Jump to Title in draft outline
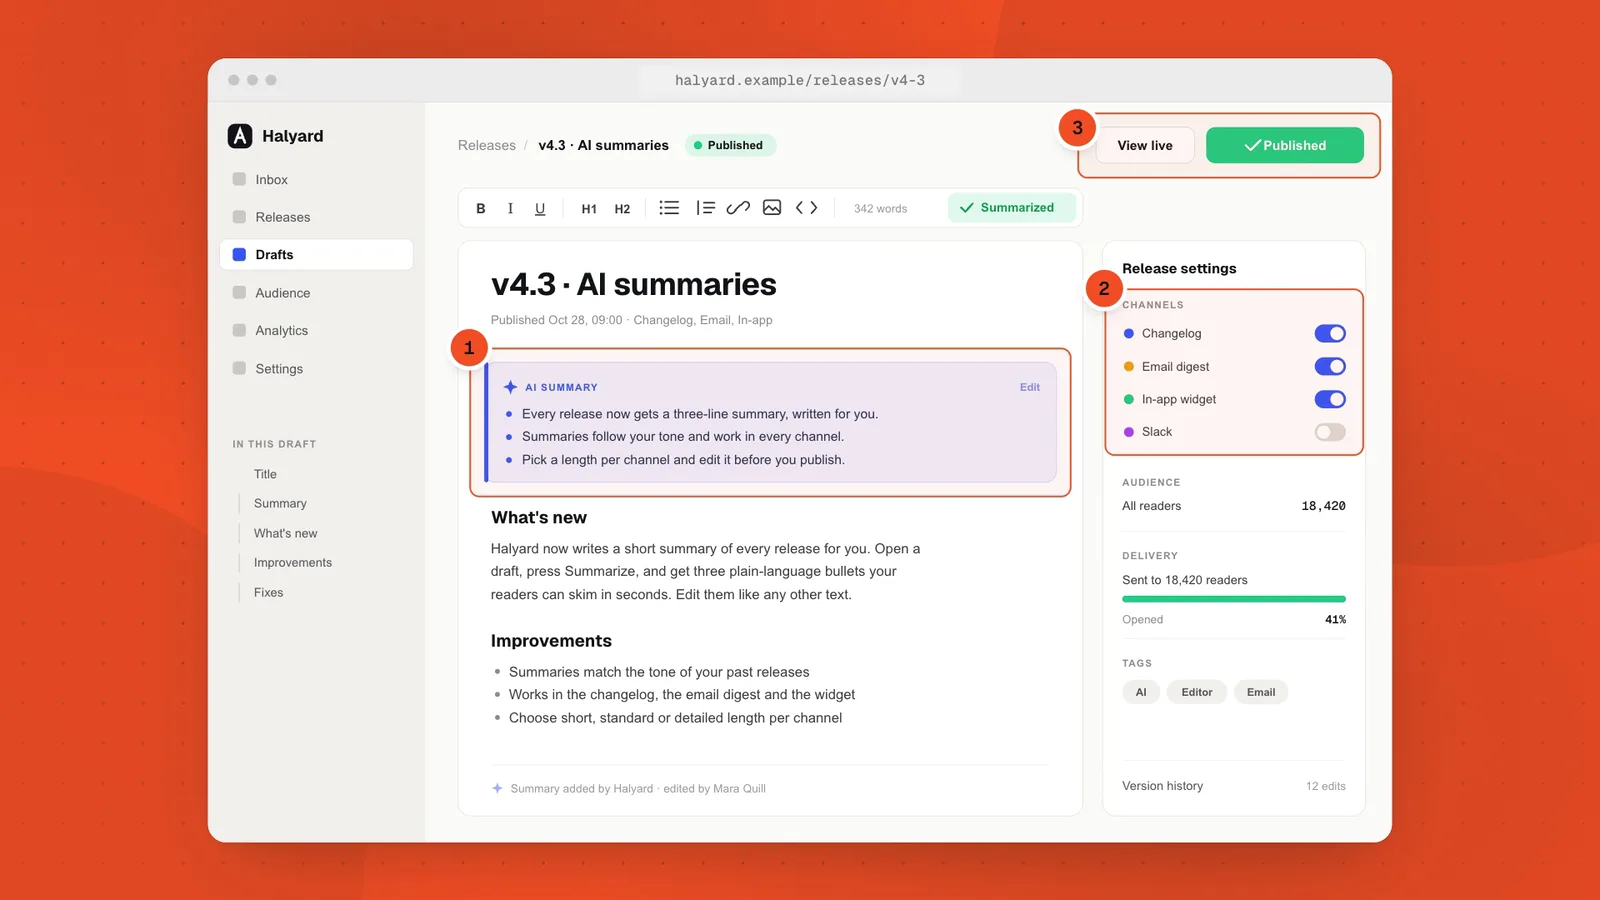Image resolution: width=1600 pixels, height=900 pixels. (x=265, y=474)
